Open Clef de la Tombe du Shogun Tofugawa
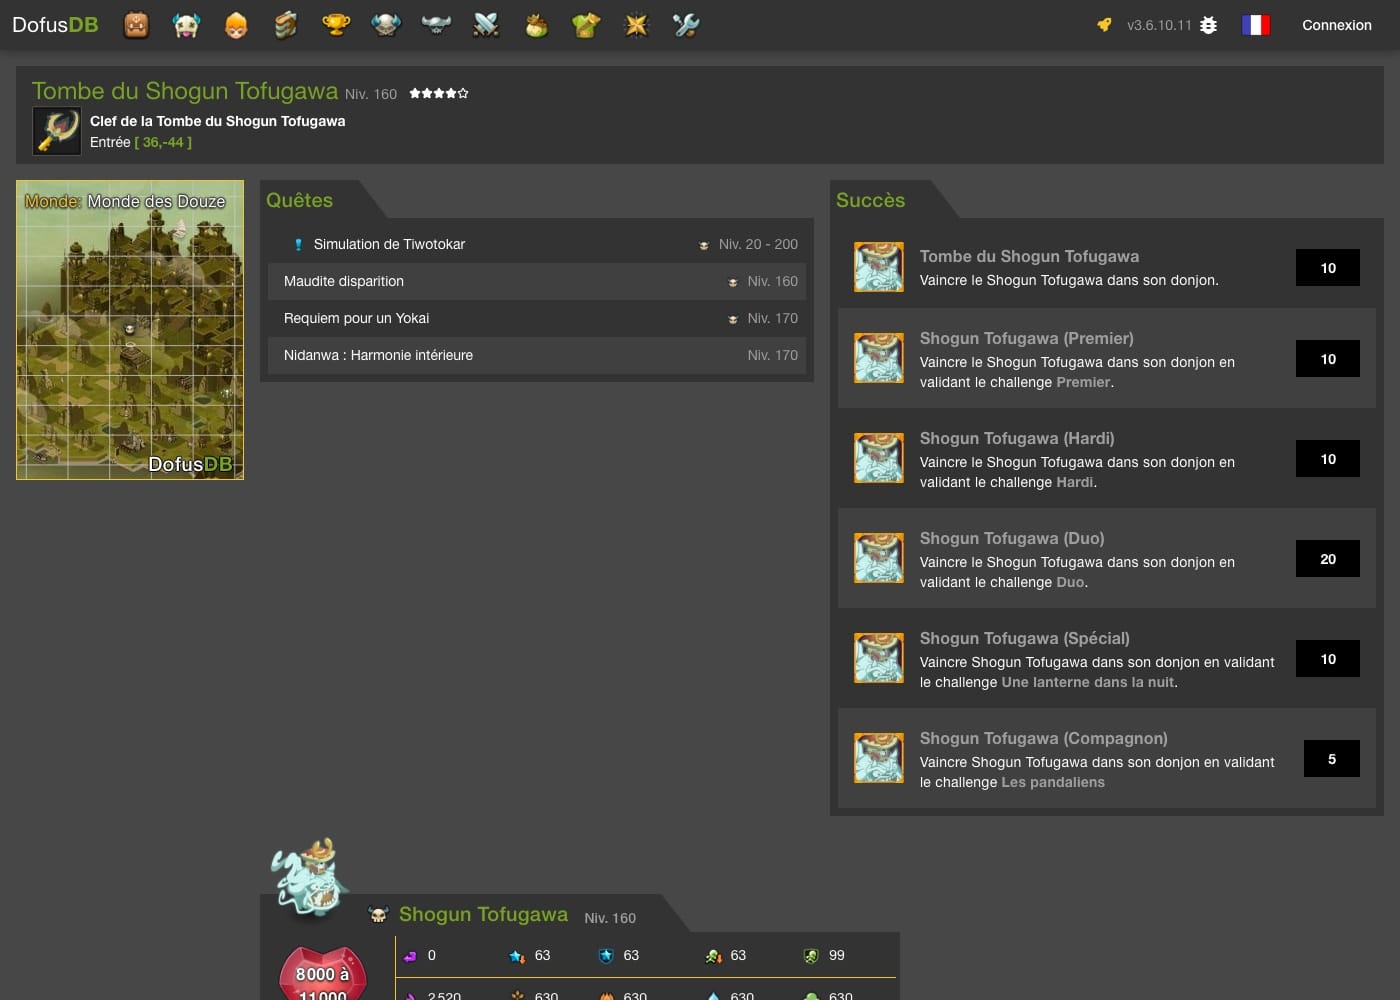 [x=217, y=121]
